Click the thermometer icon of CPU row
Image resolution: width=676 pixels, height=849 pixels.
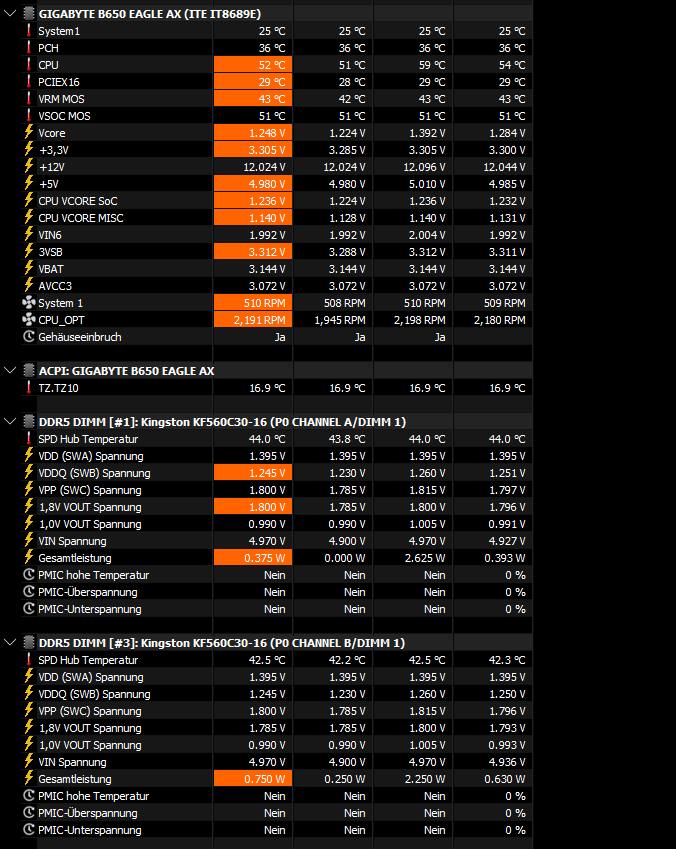(x=29, y=64)
